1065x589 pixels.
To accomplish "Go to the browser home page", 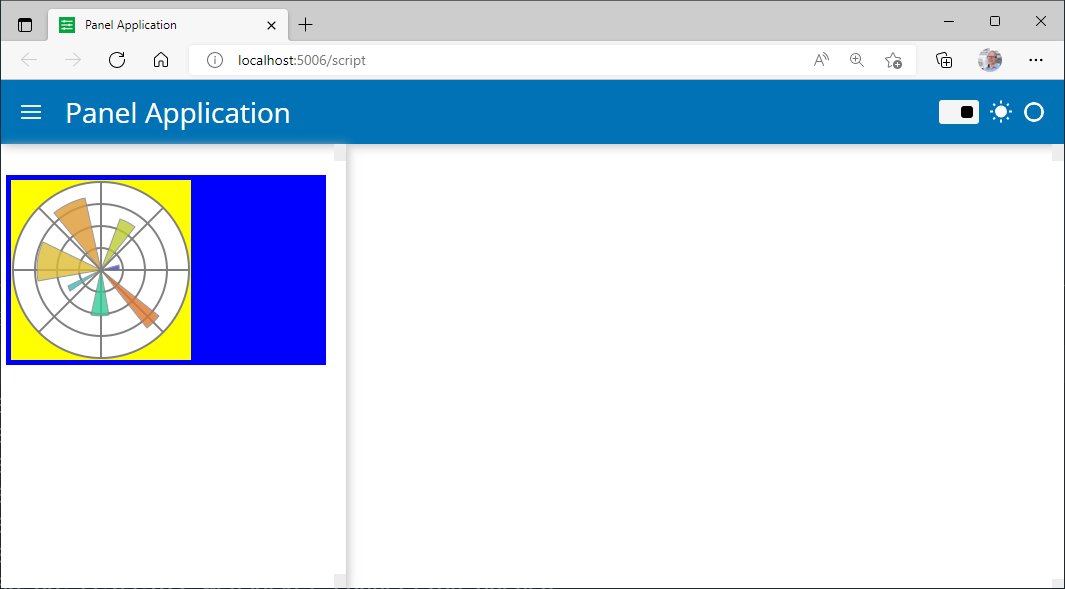I will [x=161, y=60].
